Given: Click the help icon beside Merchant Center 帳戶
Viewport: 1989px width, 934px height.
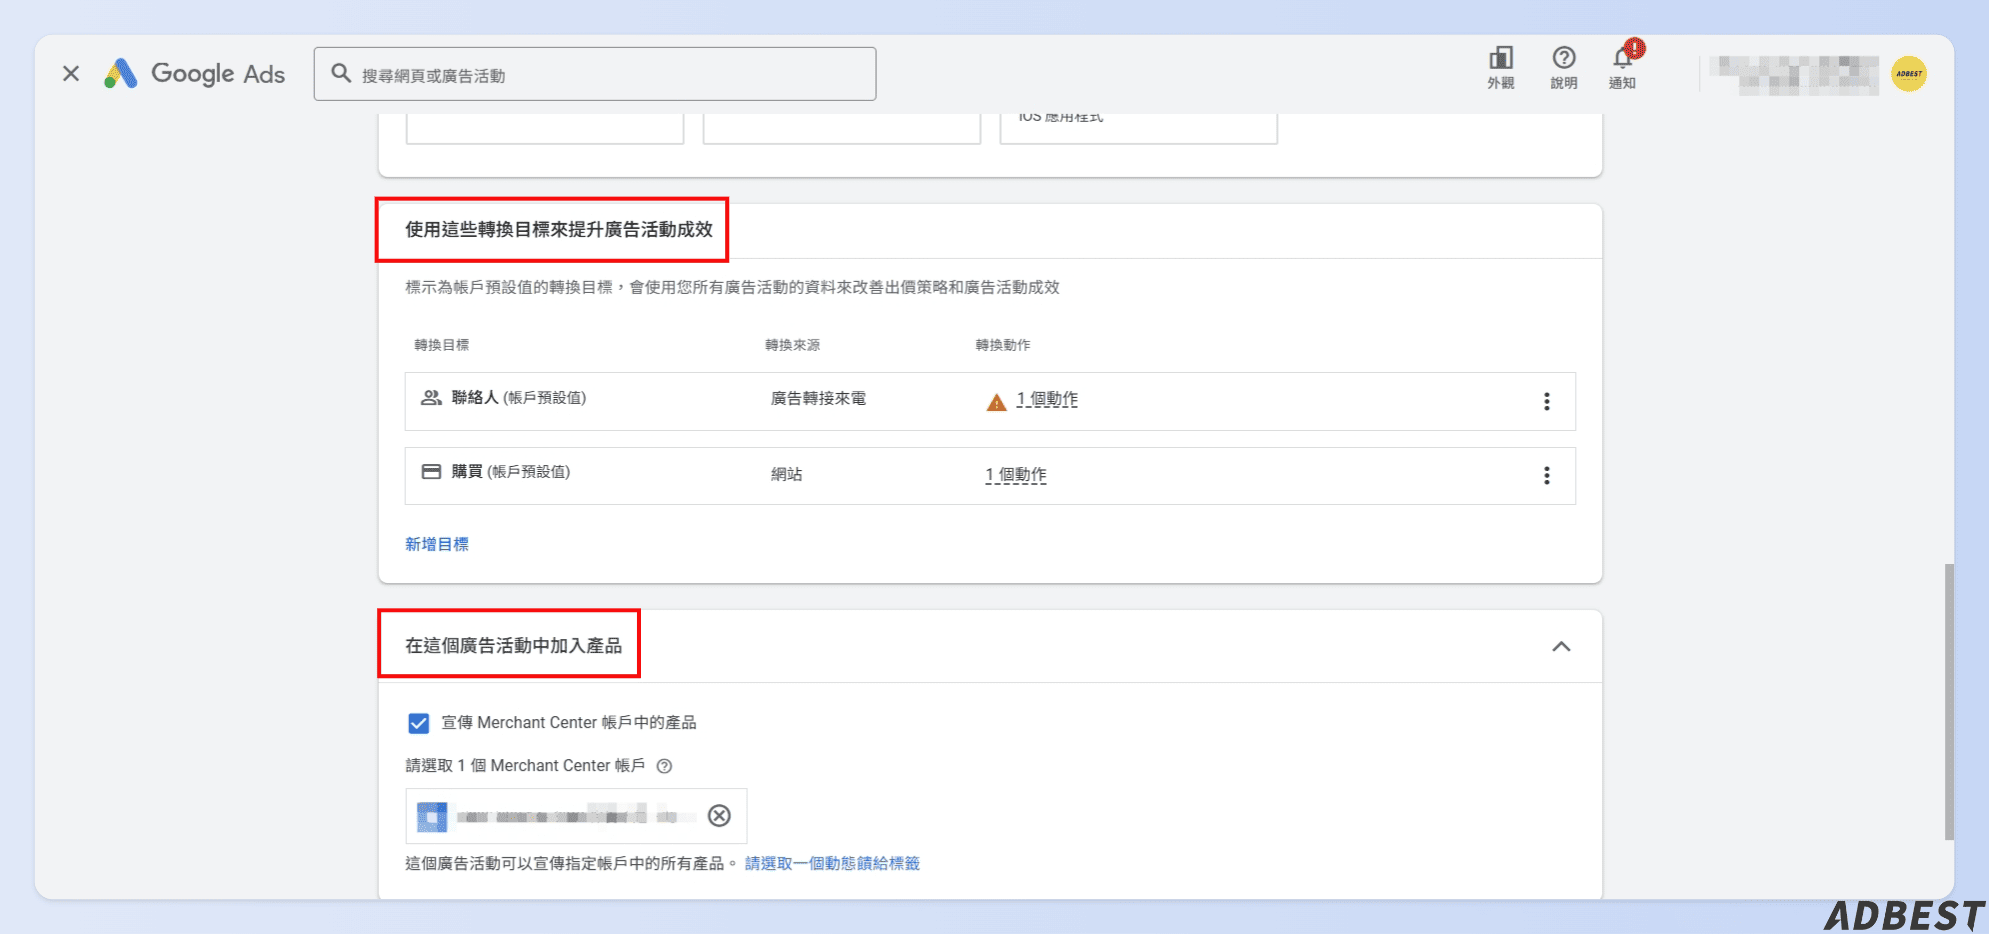Looking at the screenshot, I should tap(664, 766).
